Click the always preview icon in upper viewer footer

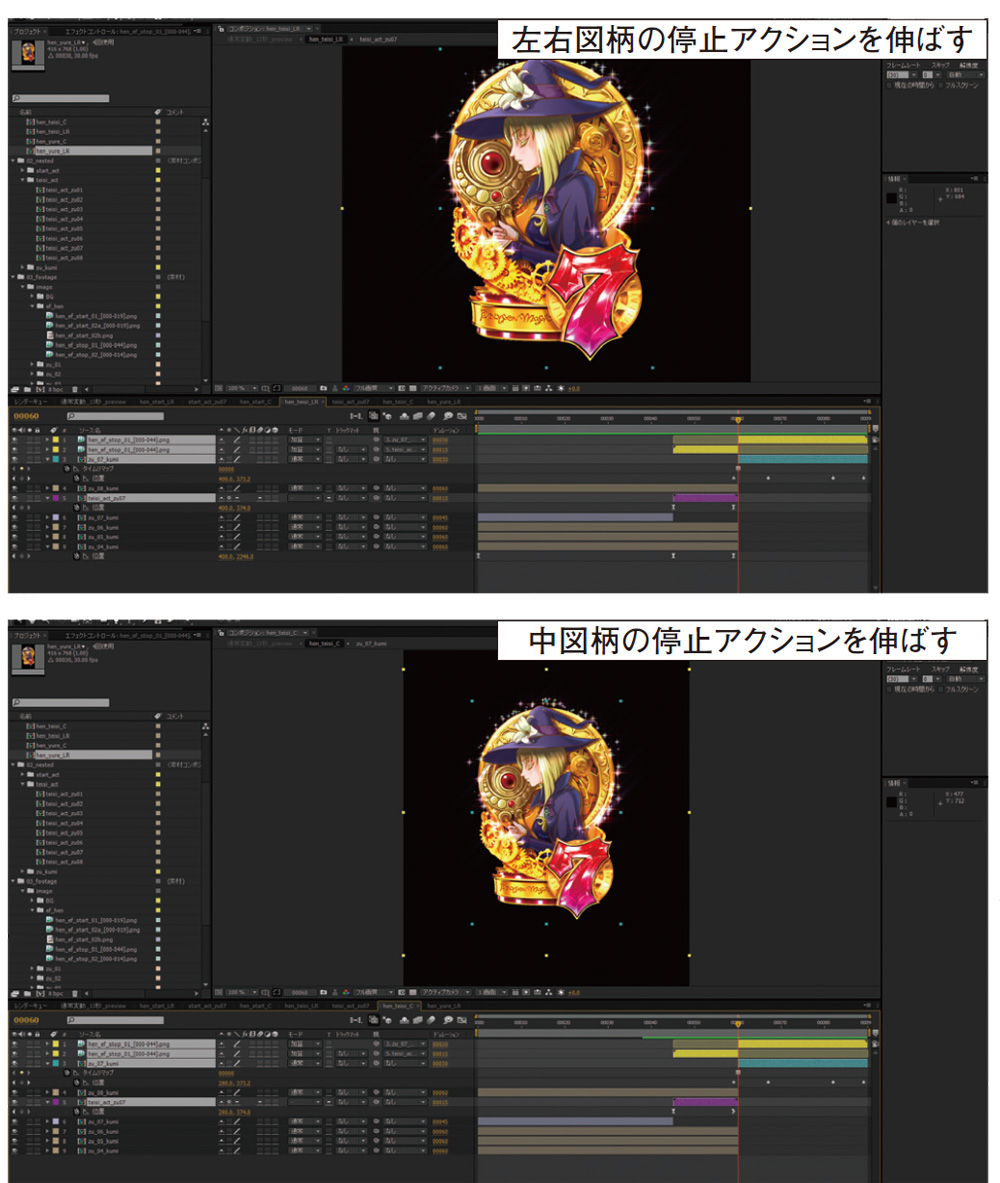[219, 389]
